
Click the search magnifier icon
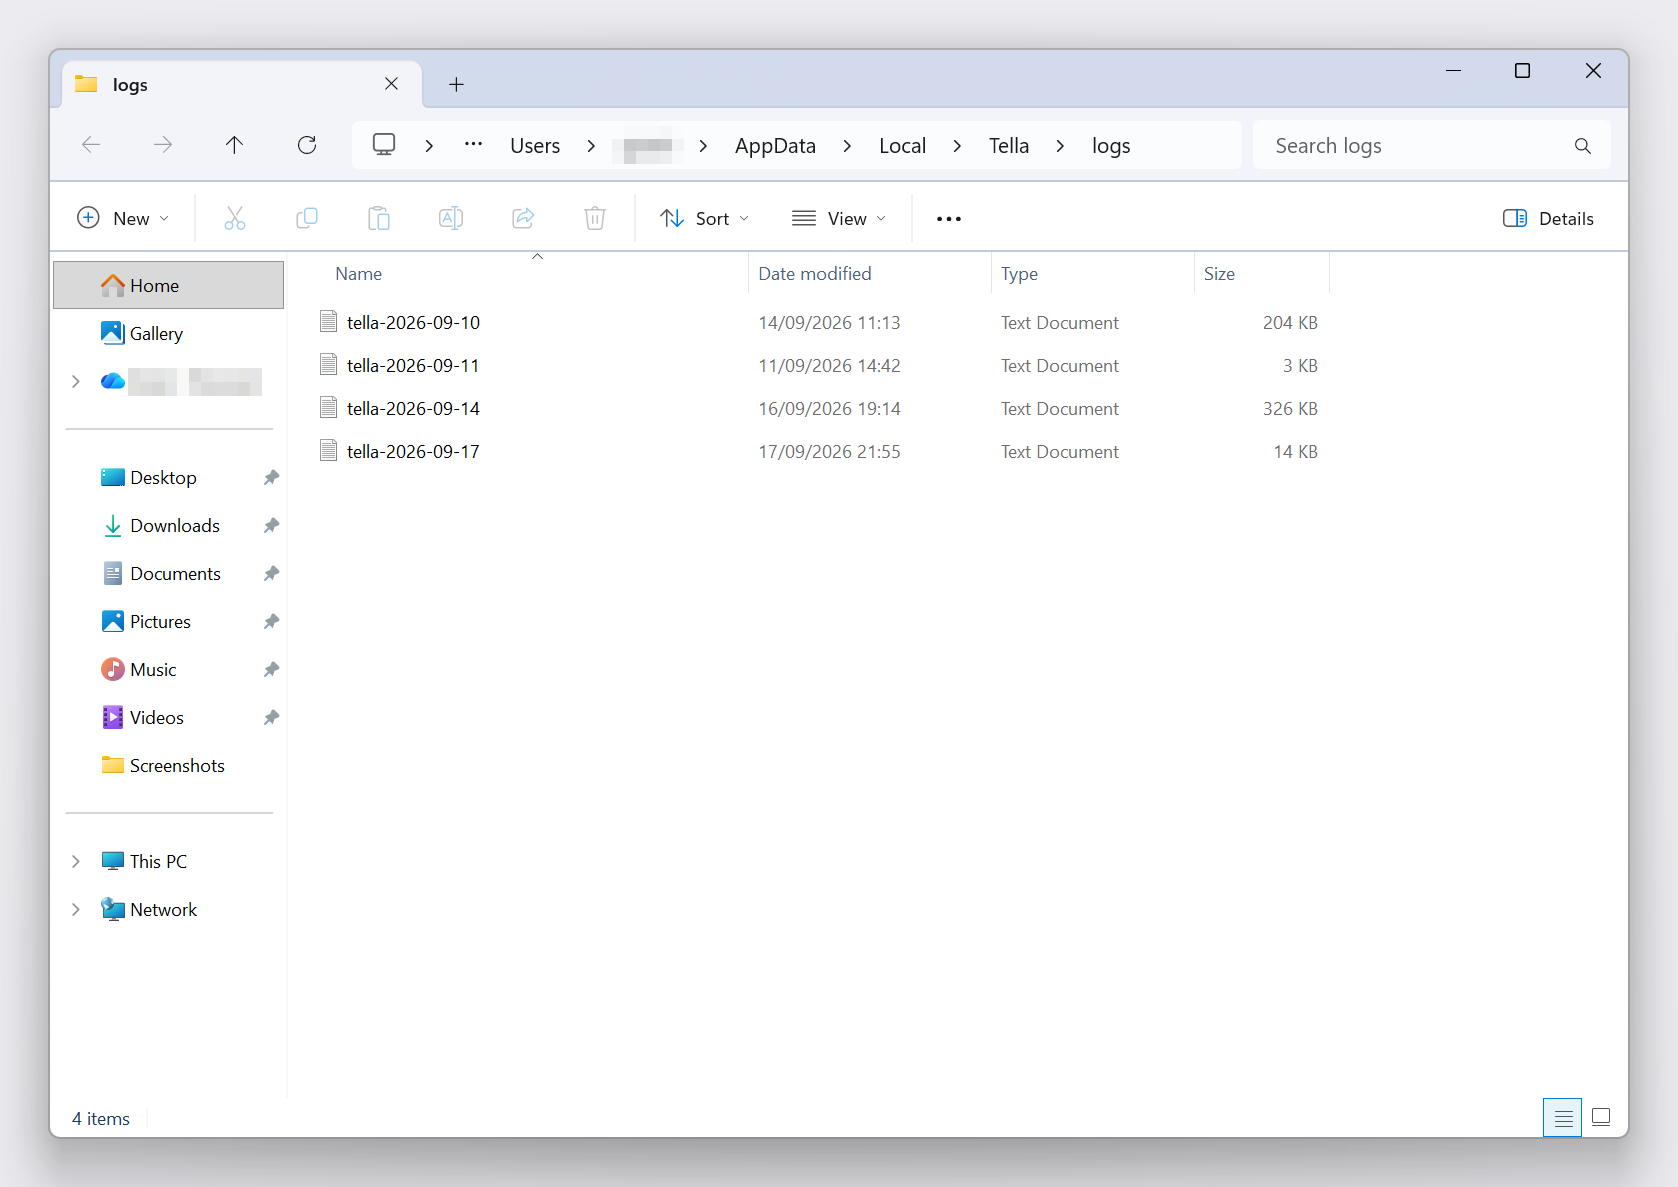[1583, 146]
